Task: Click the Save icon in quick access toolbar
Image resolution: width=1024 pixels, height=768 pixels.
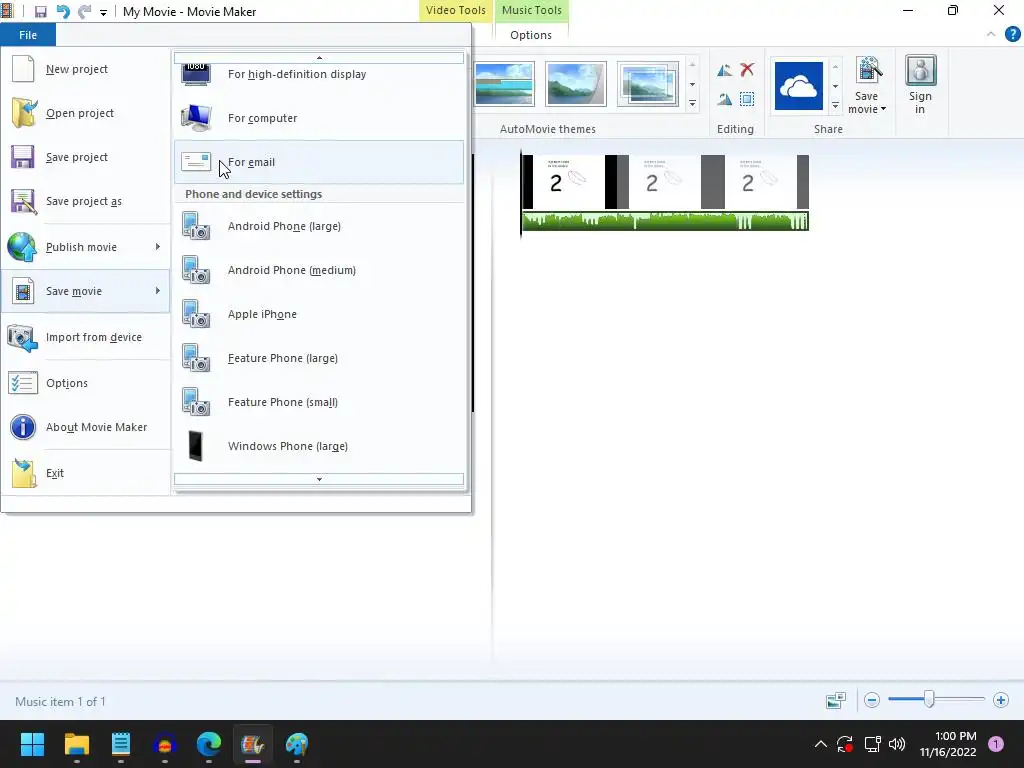Action: point(40,12)
